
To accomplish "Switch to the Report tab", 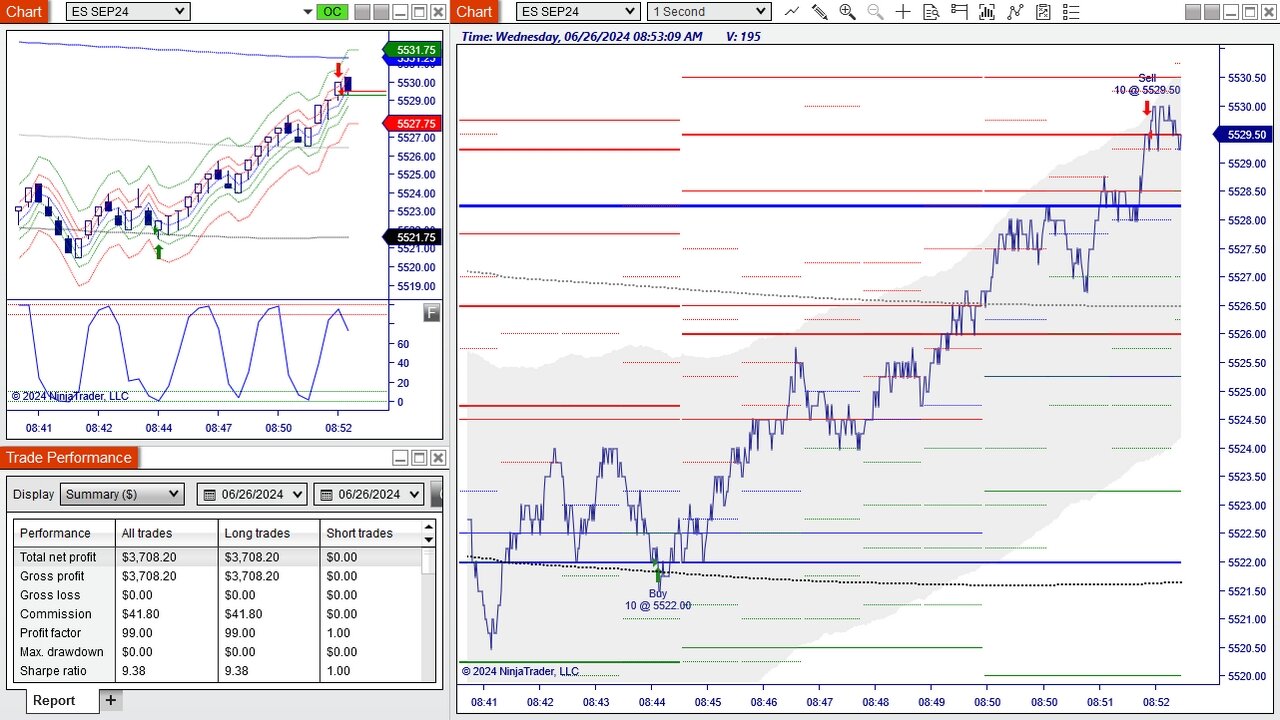I will click(x=54, y=700).
